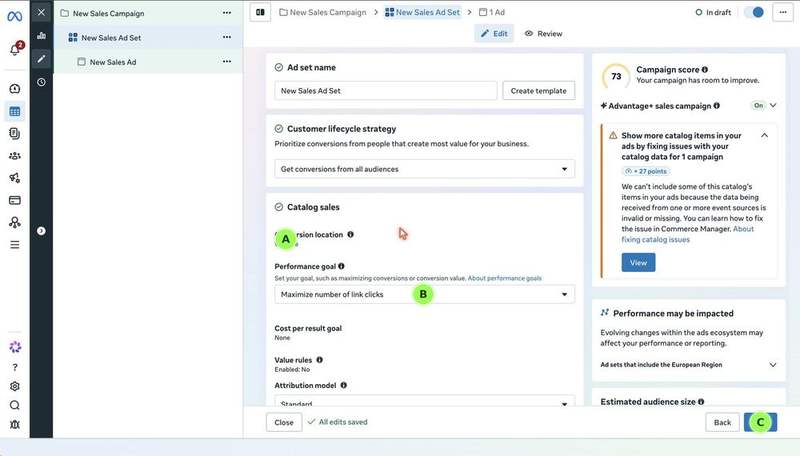Click the Cost per result goal text

click(x=308, y=328)
